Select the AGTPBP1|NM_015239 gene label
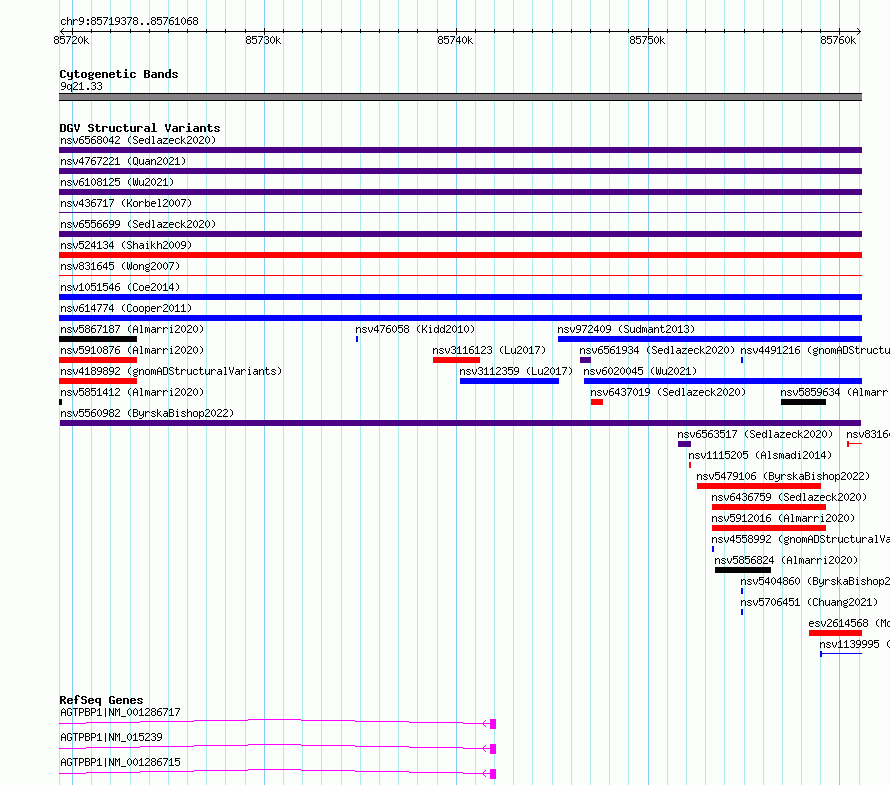The width and height of the screenshot is (890, 785). click(111, 737)
